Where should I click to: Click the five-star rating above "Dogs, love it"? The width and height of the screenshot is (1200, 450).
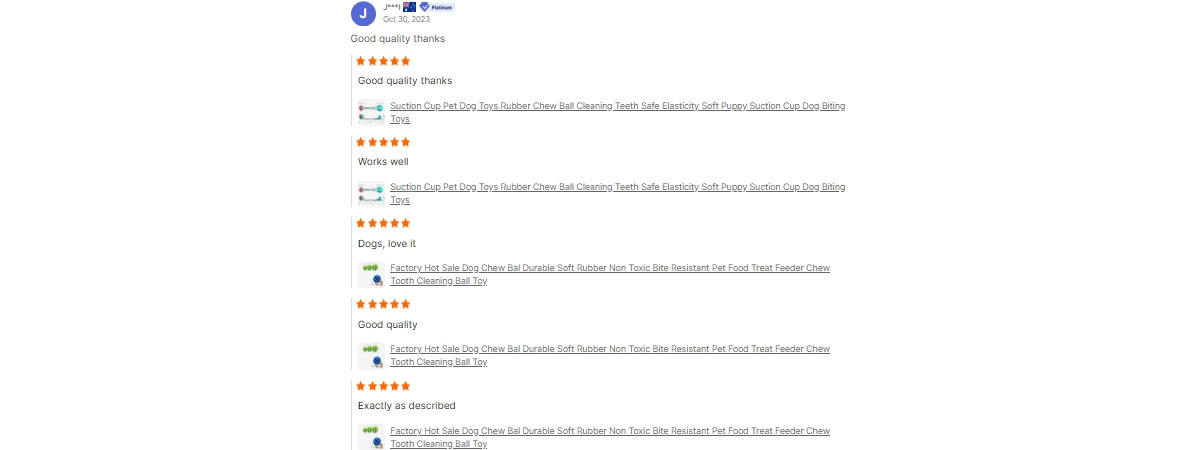[x=383, y=223]
